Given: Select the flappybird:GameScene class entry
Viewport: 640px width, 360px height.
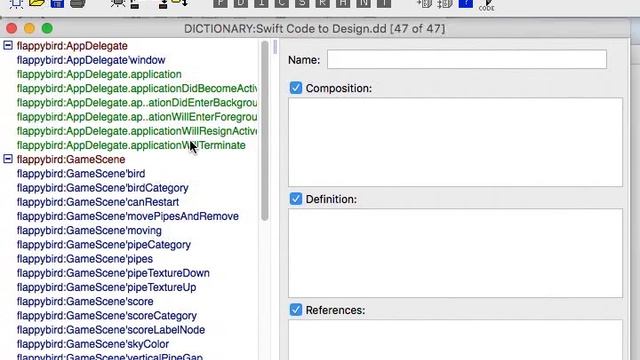Looking at the screenshot, I should (71, 159).
